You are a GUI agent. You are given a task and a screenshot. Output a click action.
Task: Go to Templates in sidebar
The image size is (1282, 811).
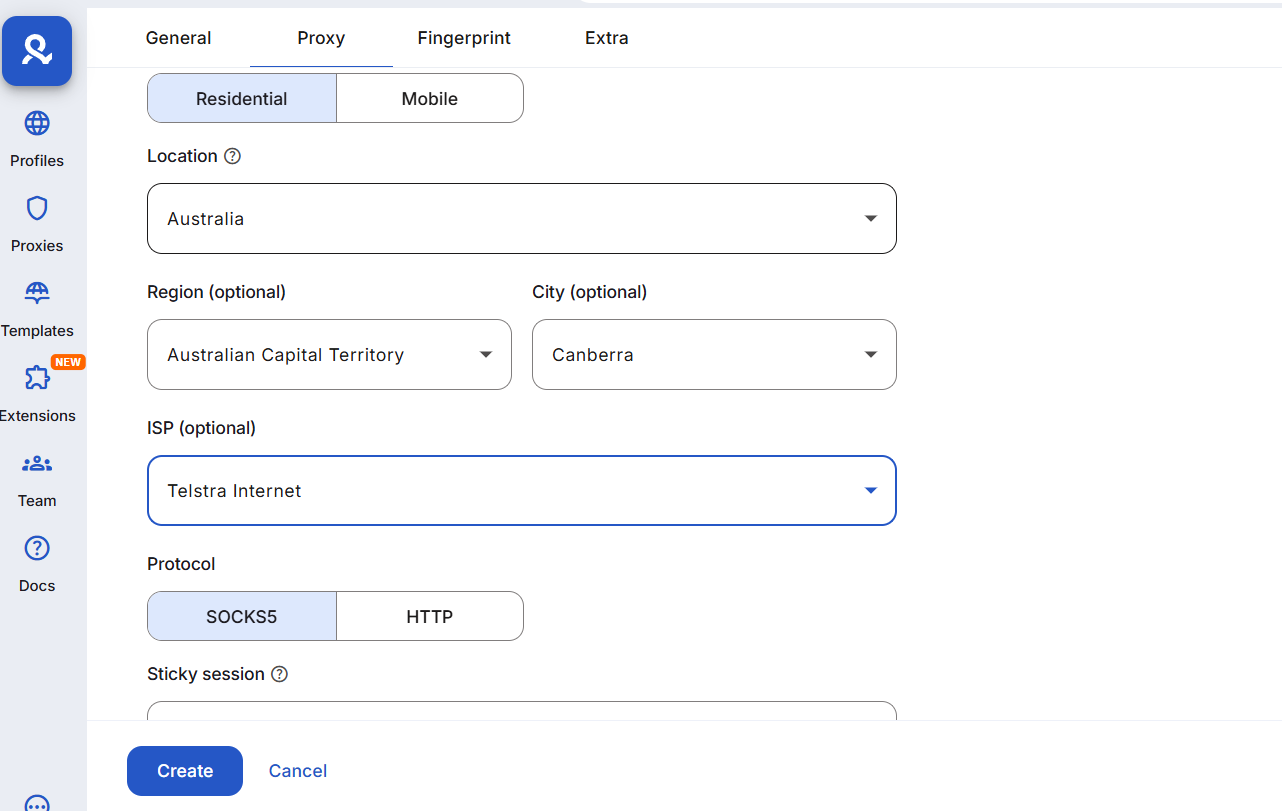point(37,294)
